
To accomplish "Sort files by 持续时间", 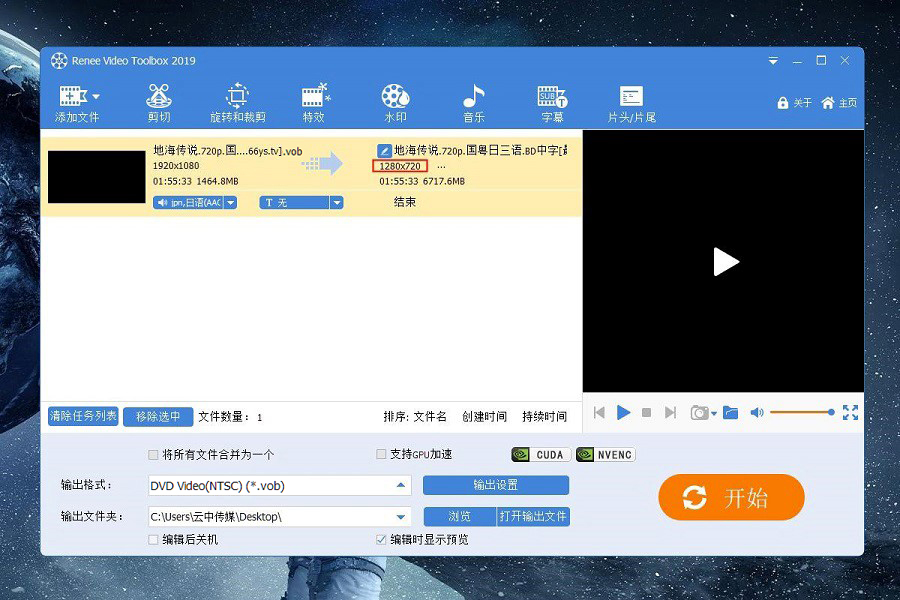I will pyautogui.click(x=545, y=417).
